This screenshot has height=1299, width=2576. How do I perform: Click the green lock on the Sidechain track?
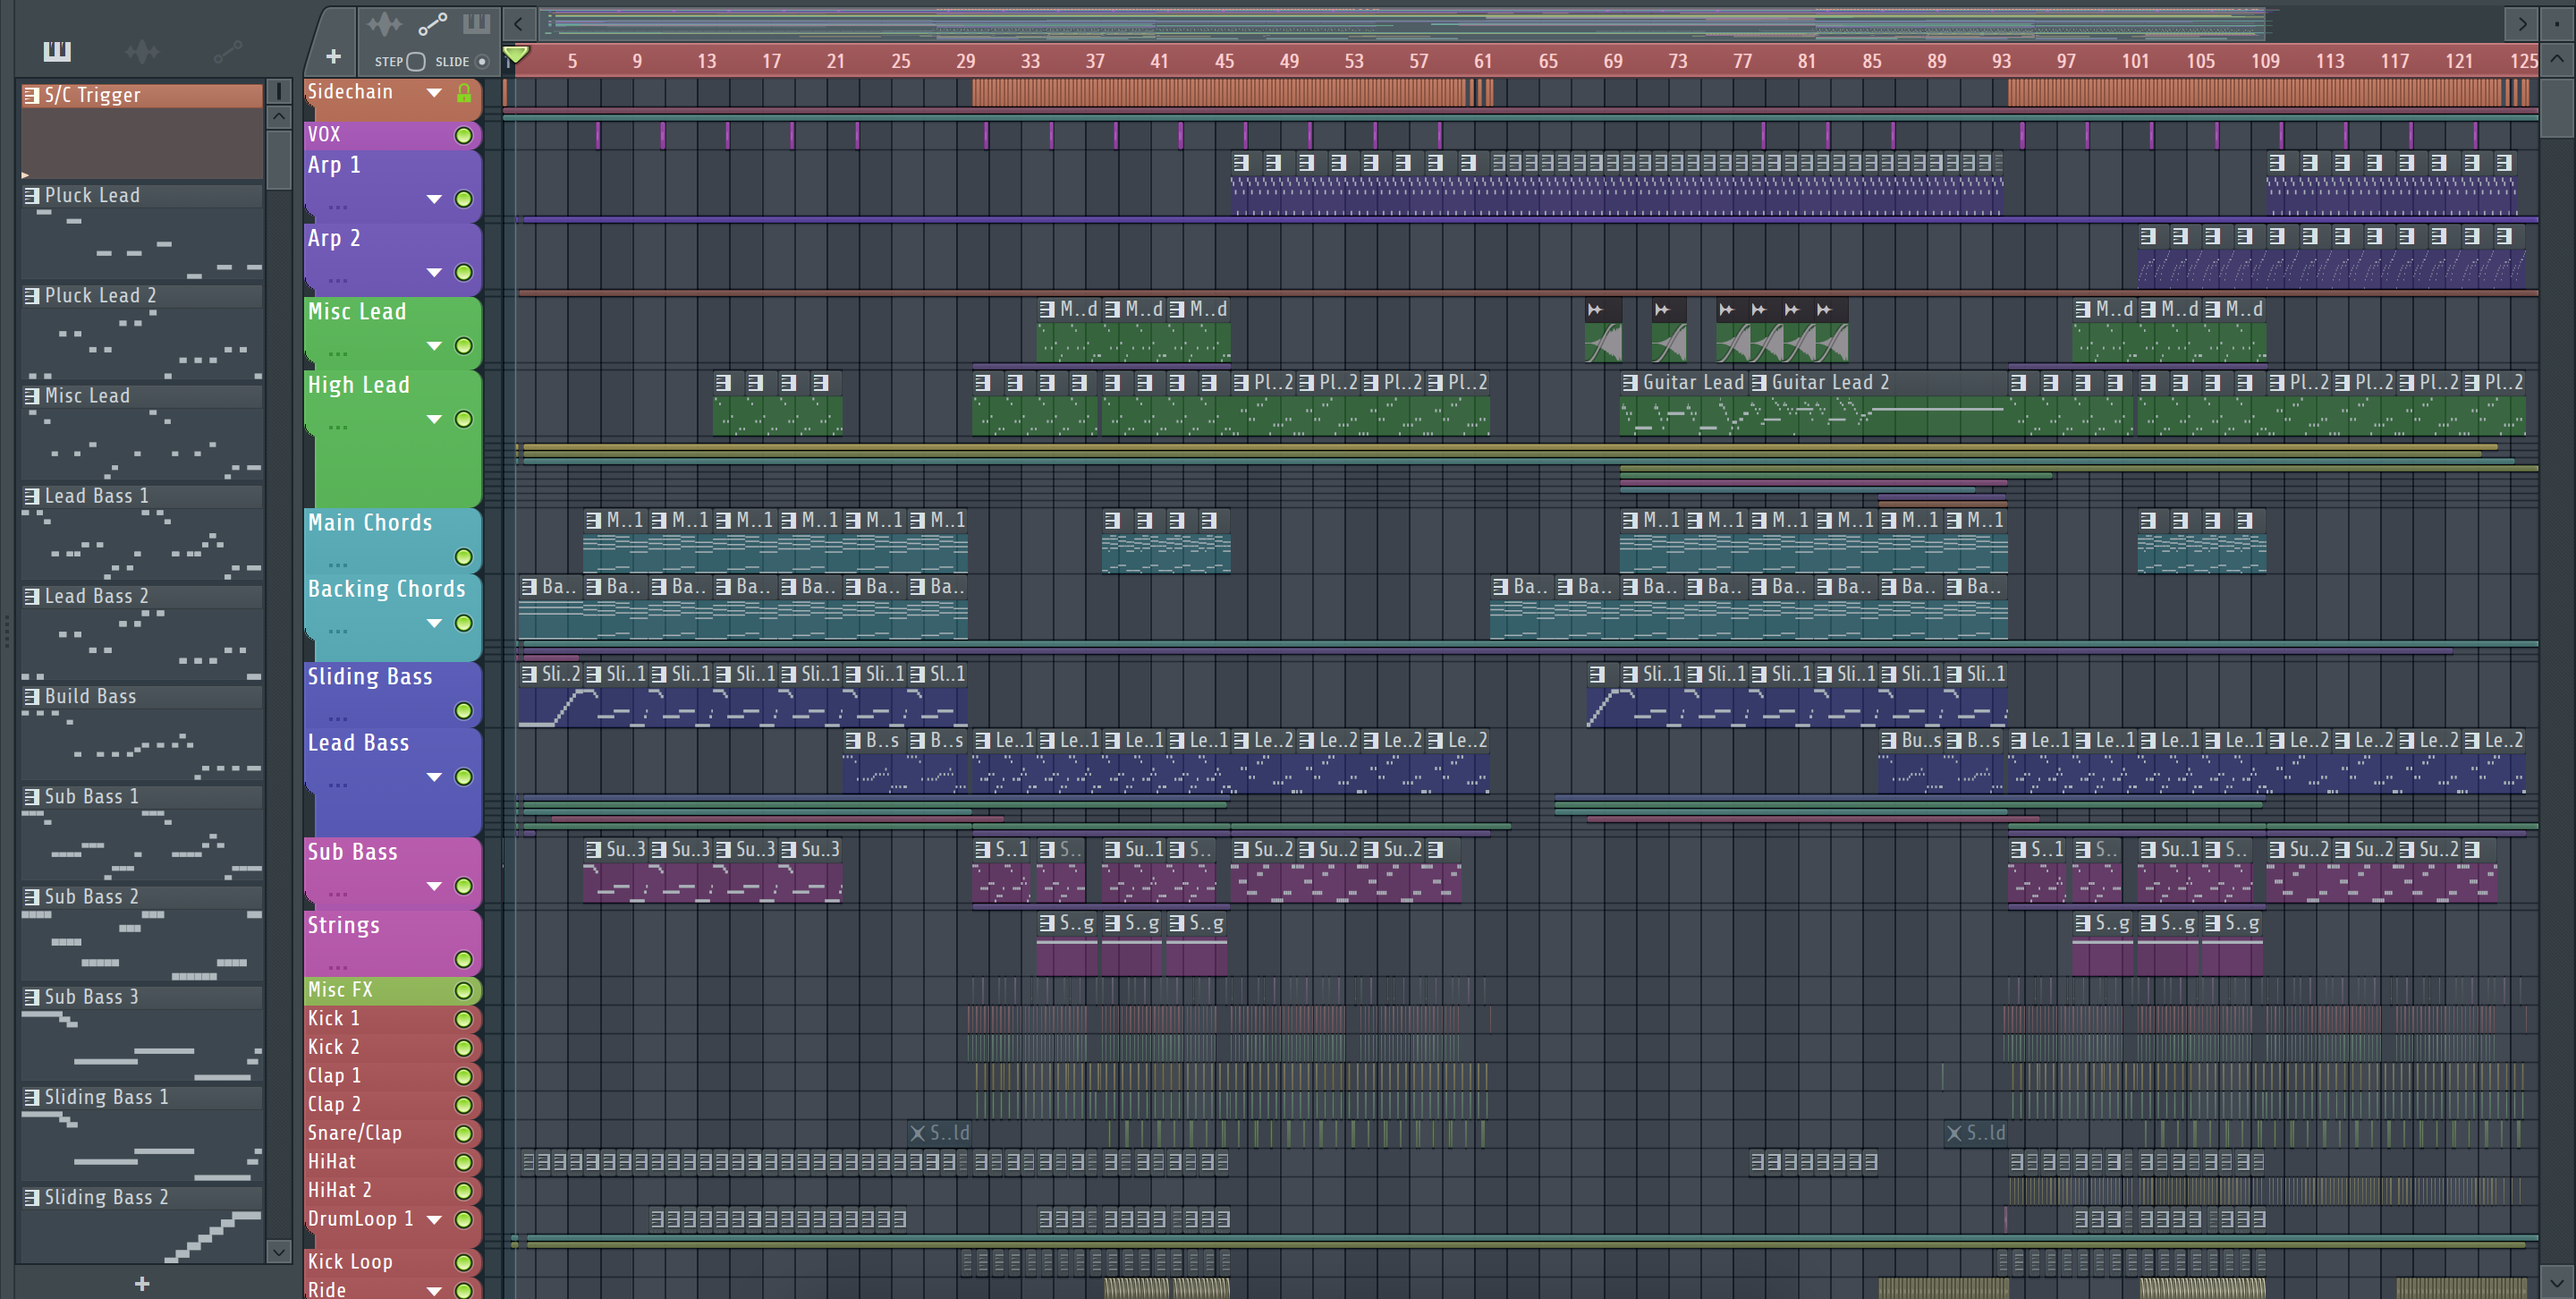pos(464,93)
